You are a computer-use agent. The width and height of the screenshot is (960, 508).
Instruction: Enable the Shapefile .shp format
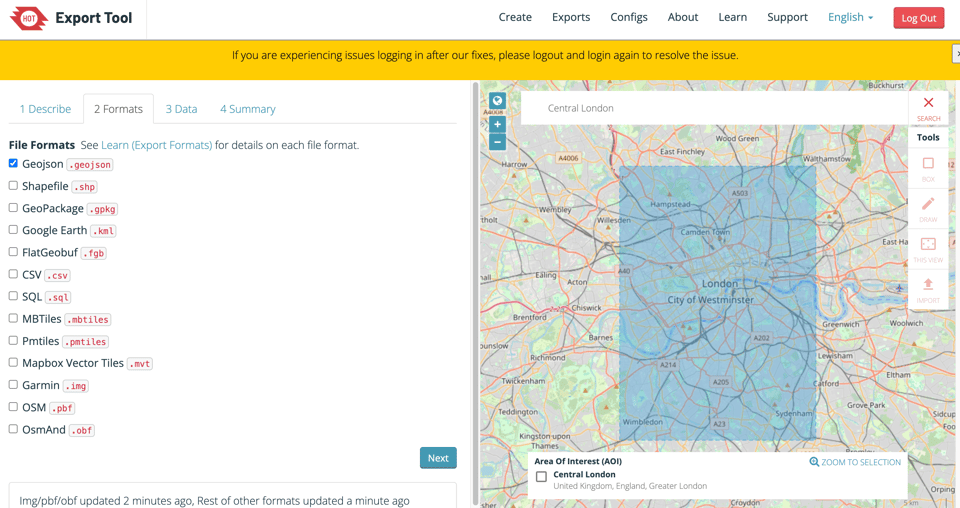pyautogui.click(x=13, y=185)
